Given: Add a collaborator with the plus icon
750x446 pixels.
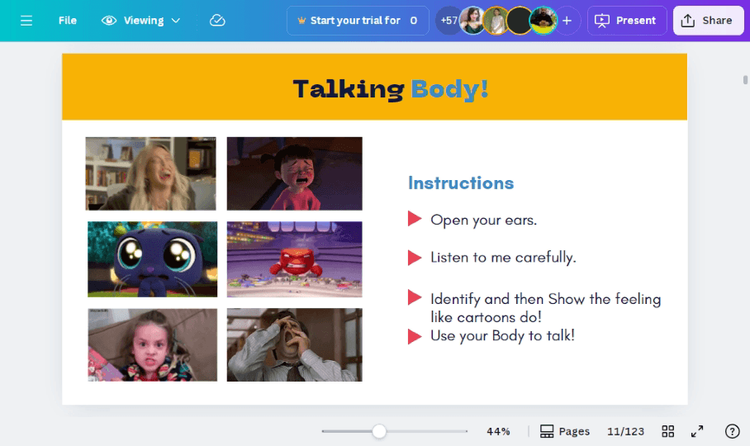Looking at the screenshot, I should click(567, 21).
